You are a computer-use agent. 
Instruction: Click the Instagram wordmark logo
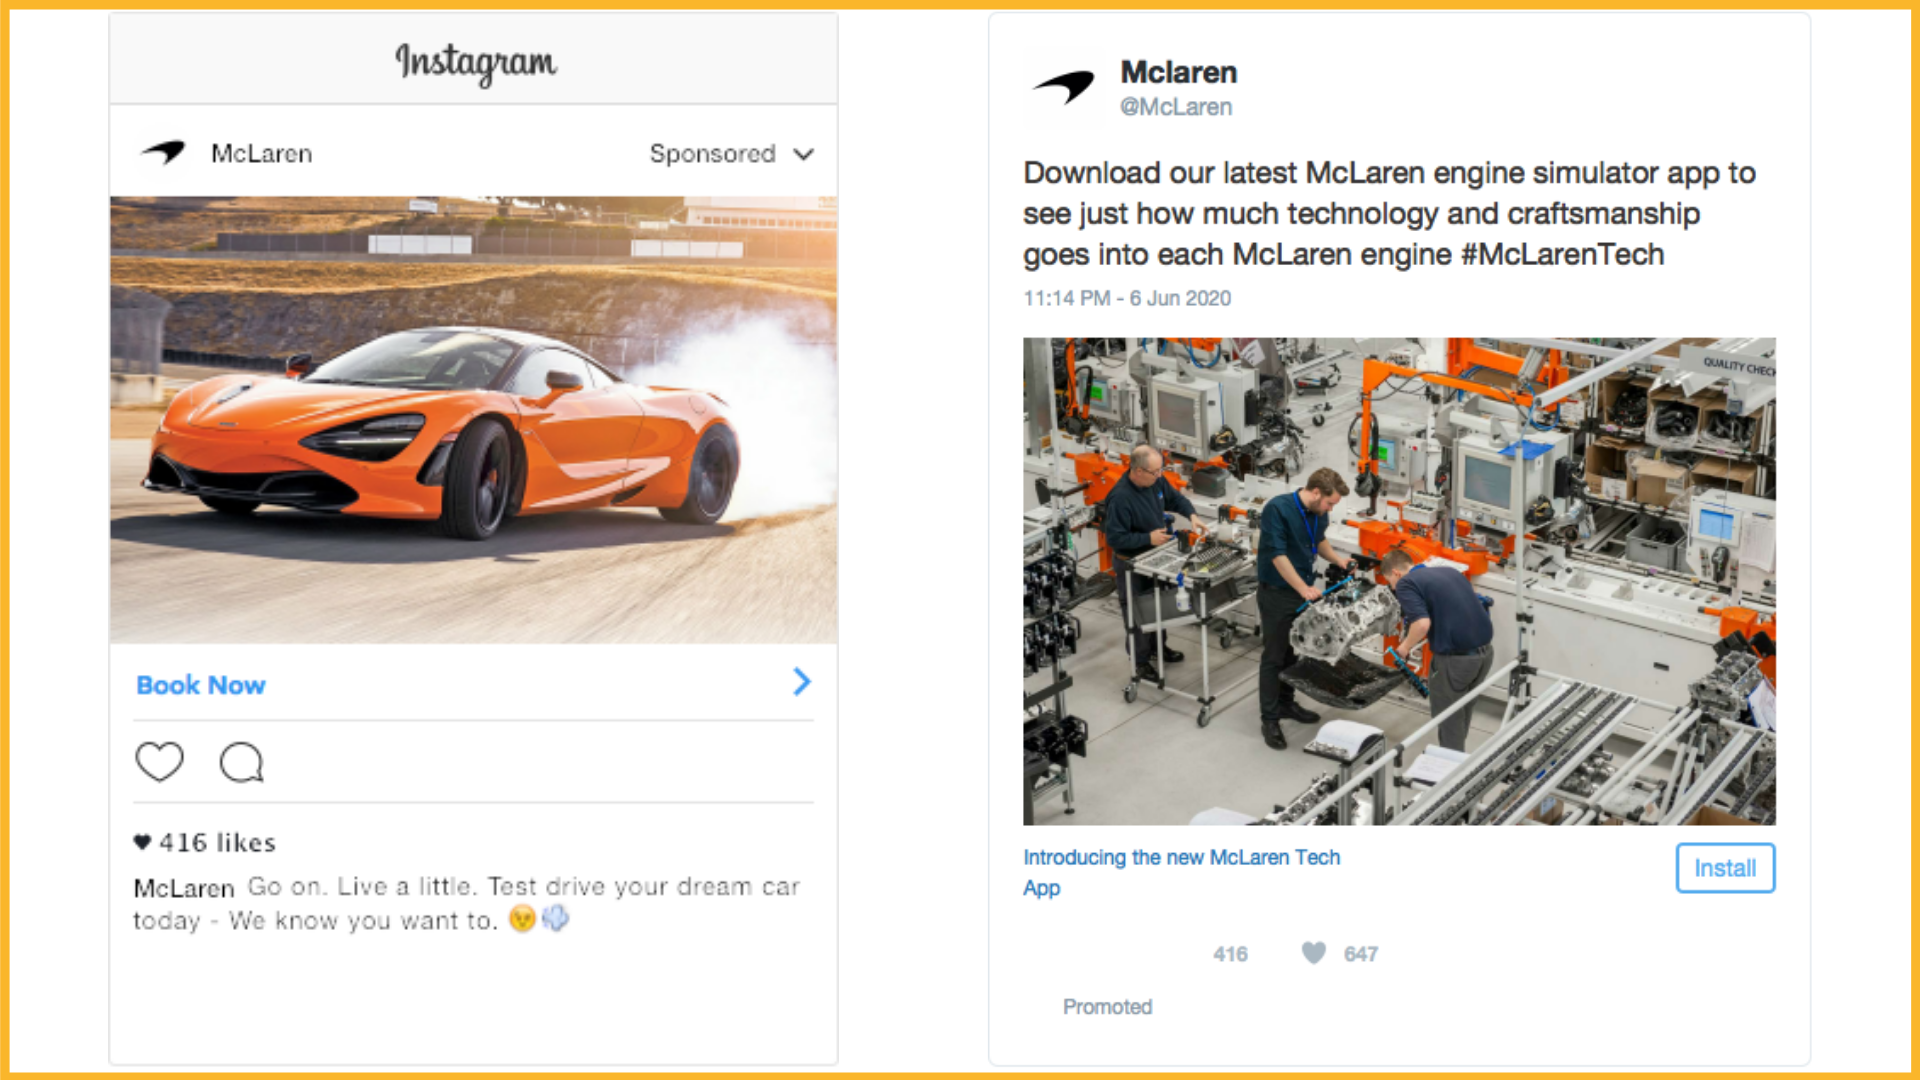click(x=475, y=63)
